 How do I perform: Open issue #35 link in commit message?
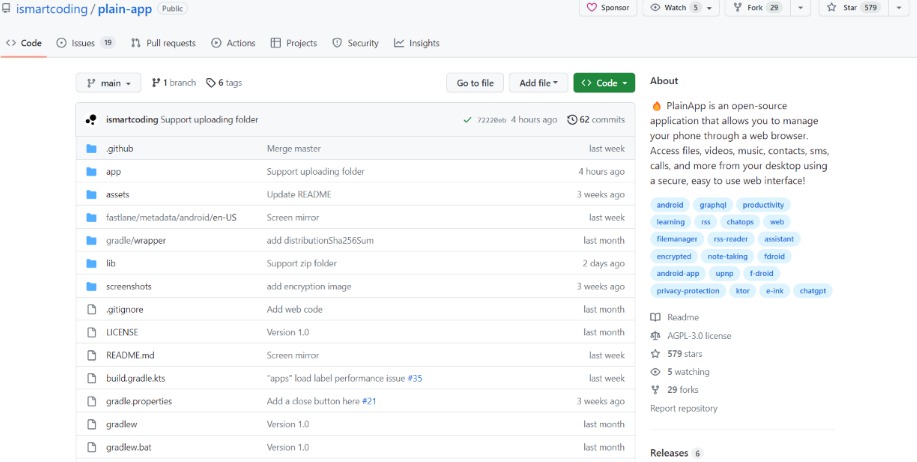coord(415,378)
